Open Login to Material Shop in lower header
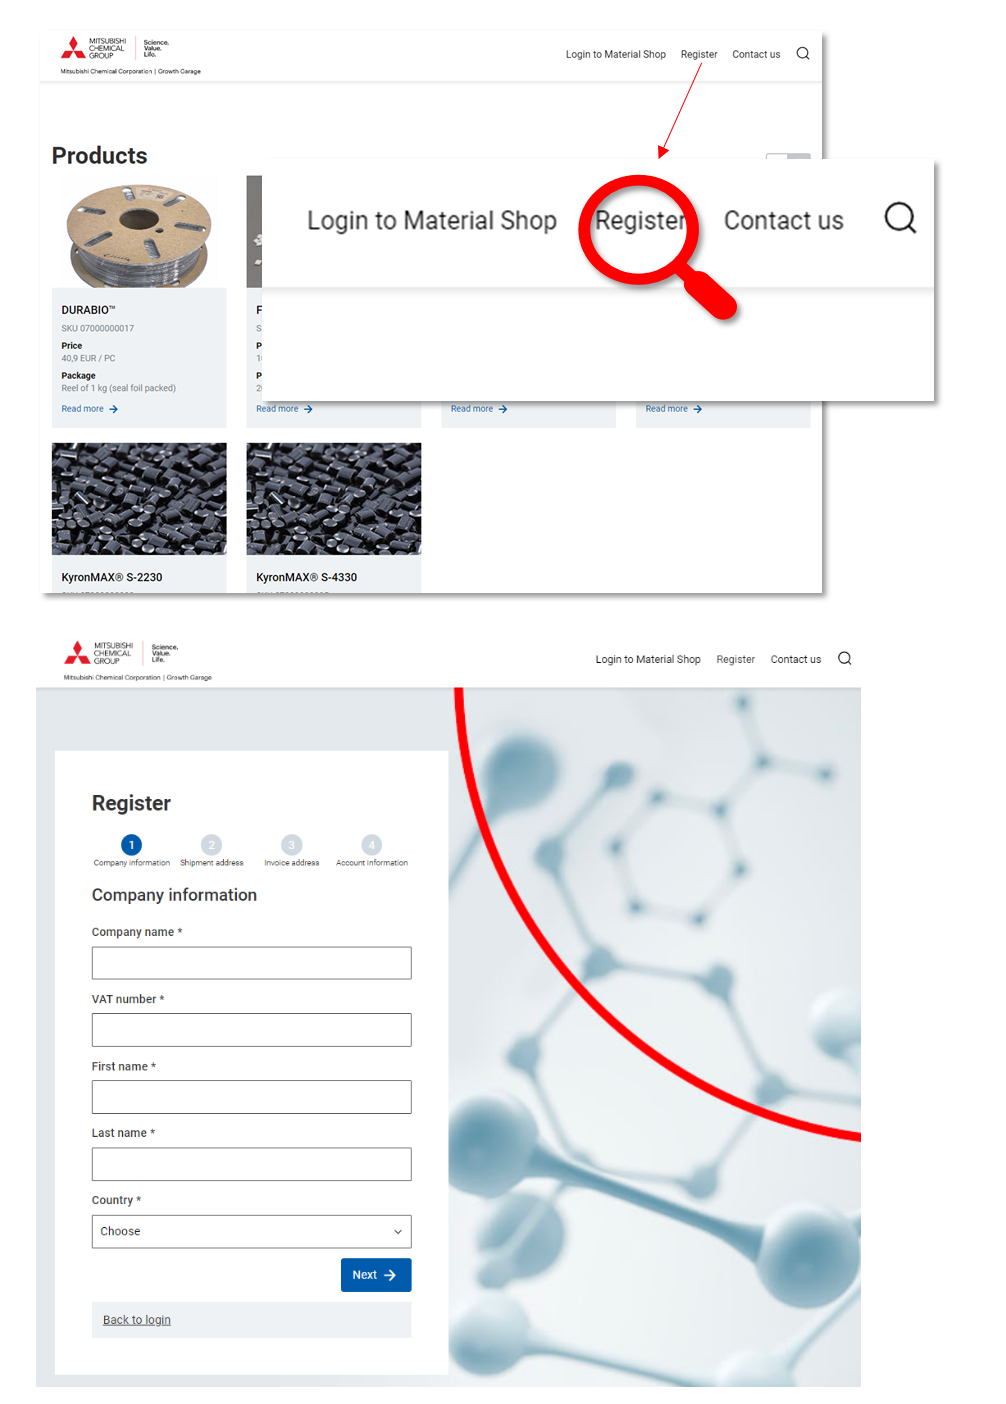1006x1404 pixels. pyautogui.click(x=648, y=660)
